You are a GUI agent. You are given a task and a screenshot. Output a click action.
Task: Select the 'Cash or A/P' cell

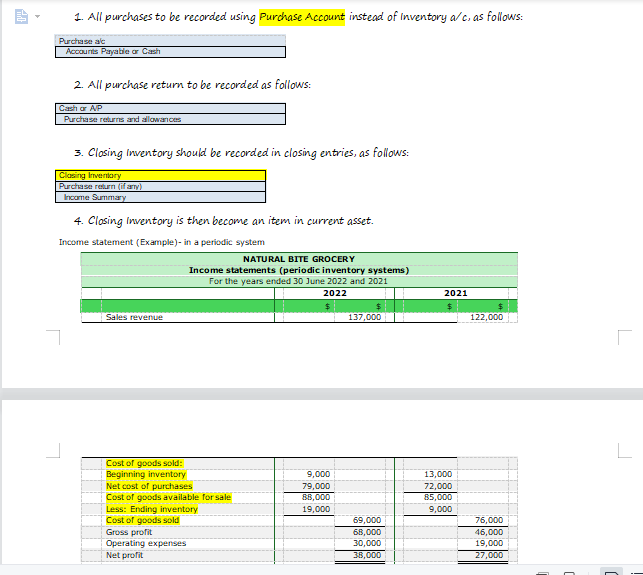170,108
